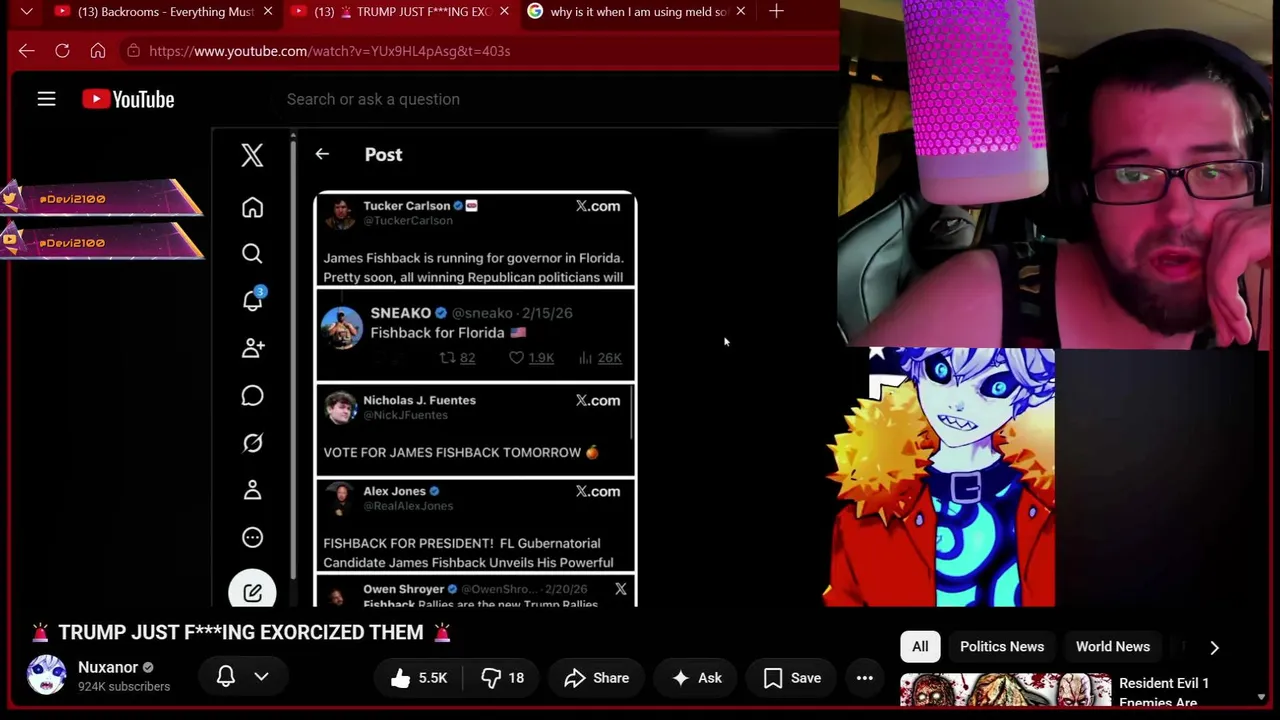Toggle the channel notification bell
Screen dimensions: 1280x720
[x=226, y=677]
